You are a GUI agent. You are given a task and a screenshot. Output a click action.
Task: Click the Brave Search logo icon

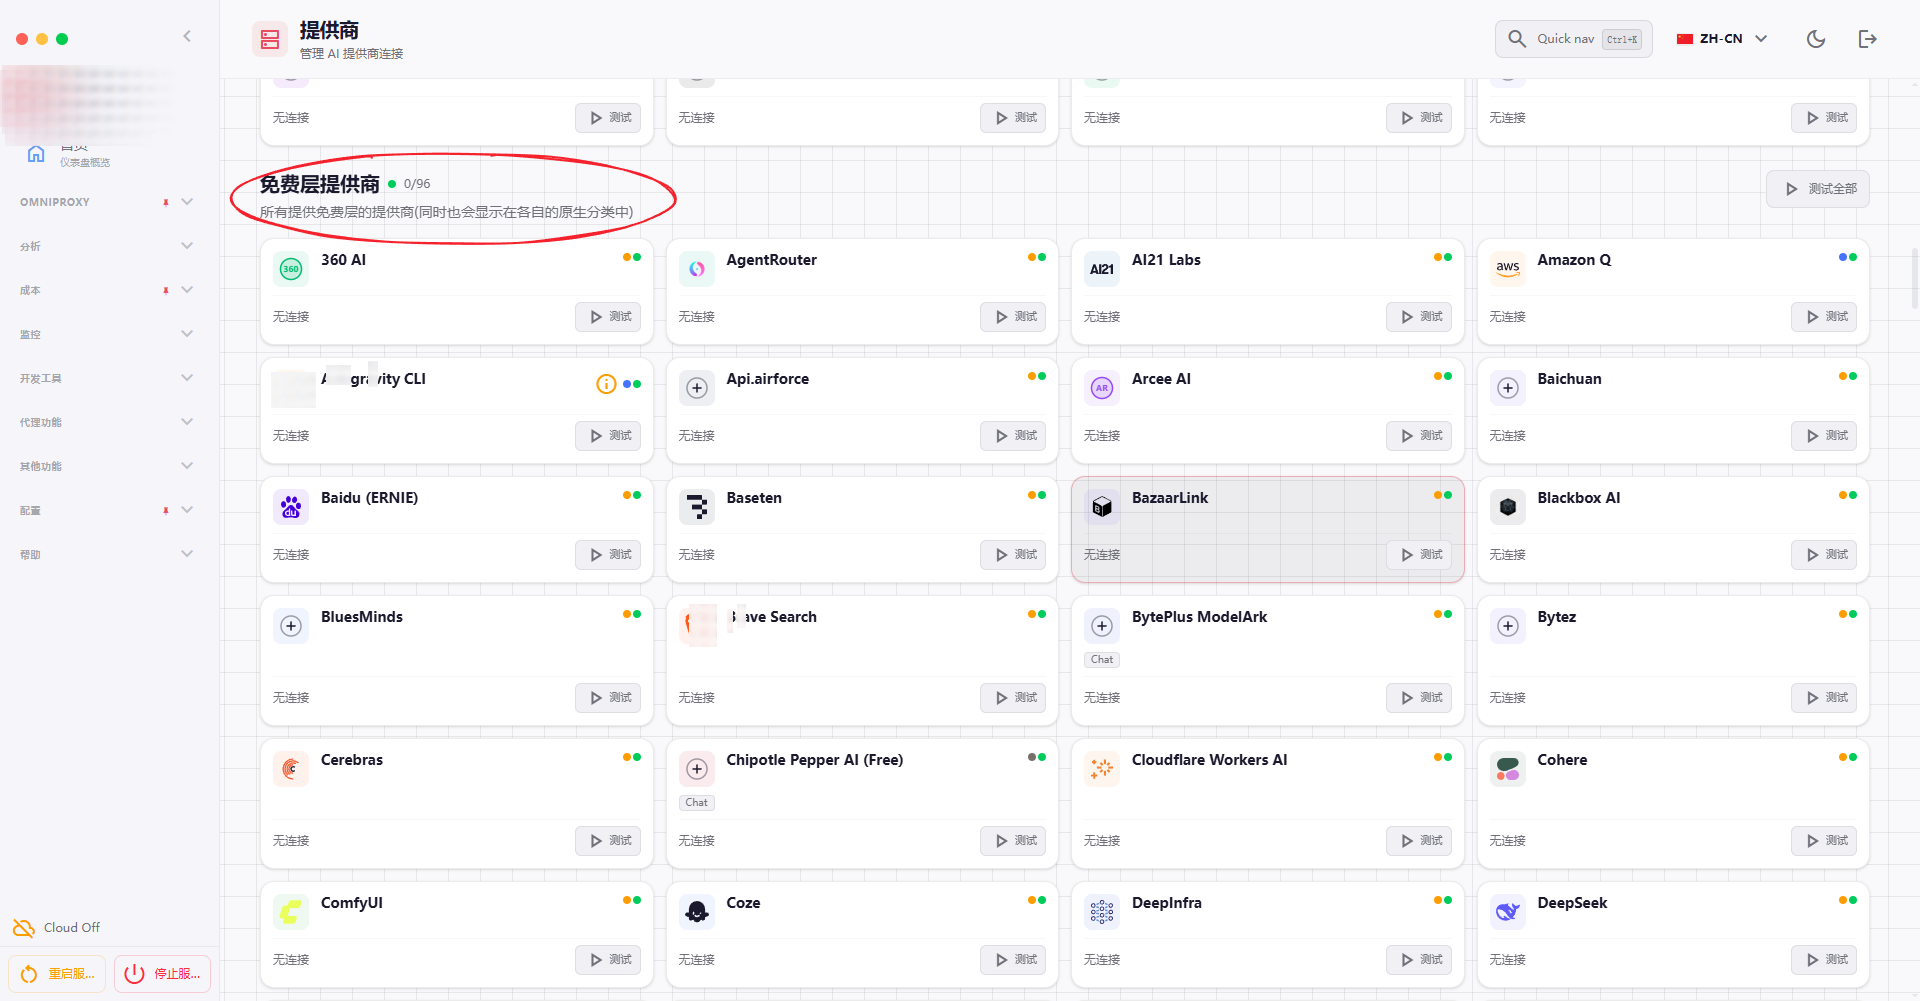(x=697, y=626)
